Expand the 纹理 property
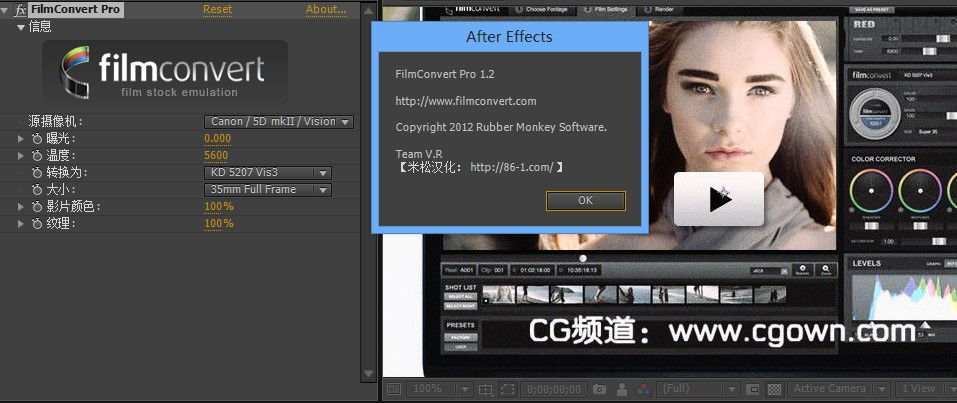This screenshot has width=957, height=403. (21, 224)
